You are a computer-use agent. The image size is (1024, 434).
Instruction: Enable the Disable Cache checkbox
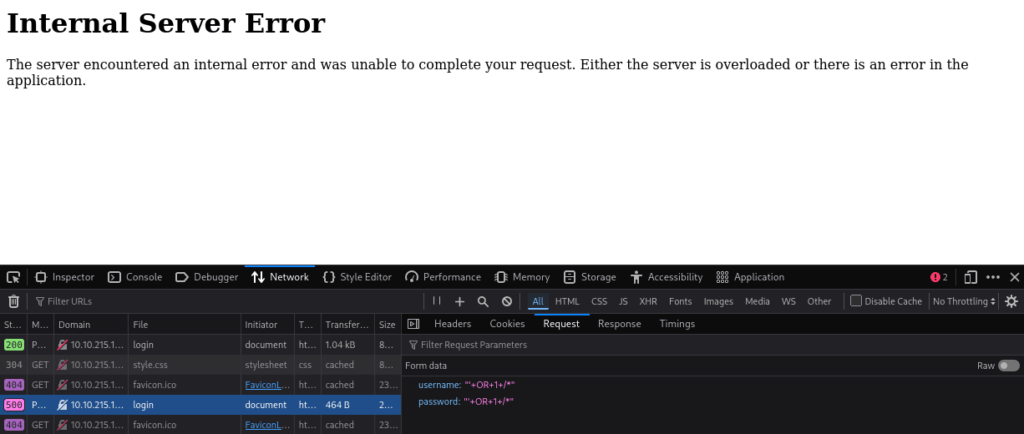coord(856,301)
